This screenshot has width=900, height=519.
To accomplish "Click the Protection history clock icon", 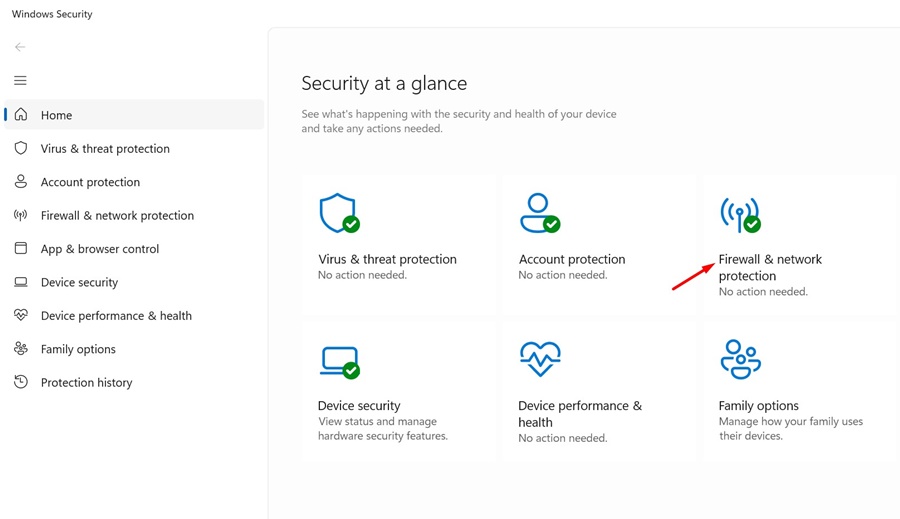I will coord(20,382).
